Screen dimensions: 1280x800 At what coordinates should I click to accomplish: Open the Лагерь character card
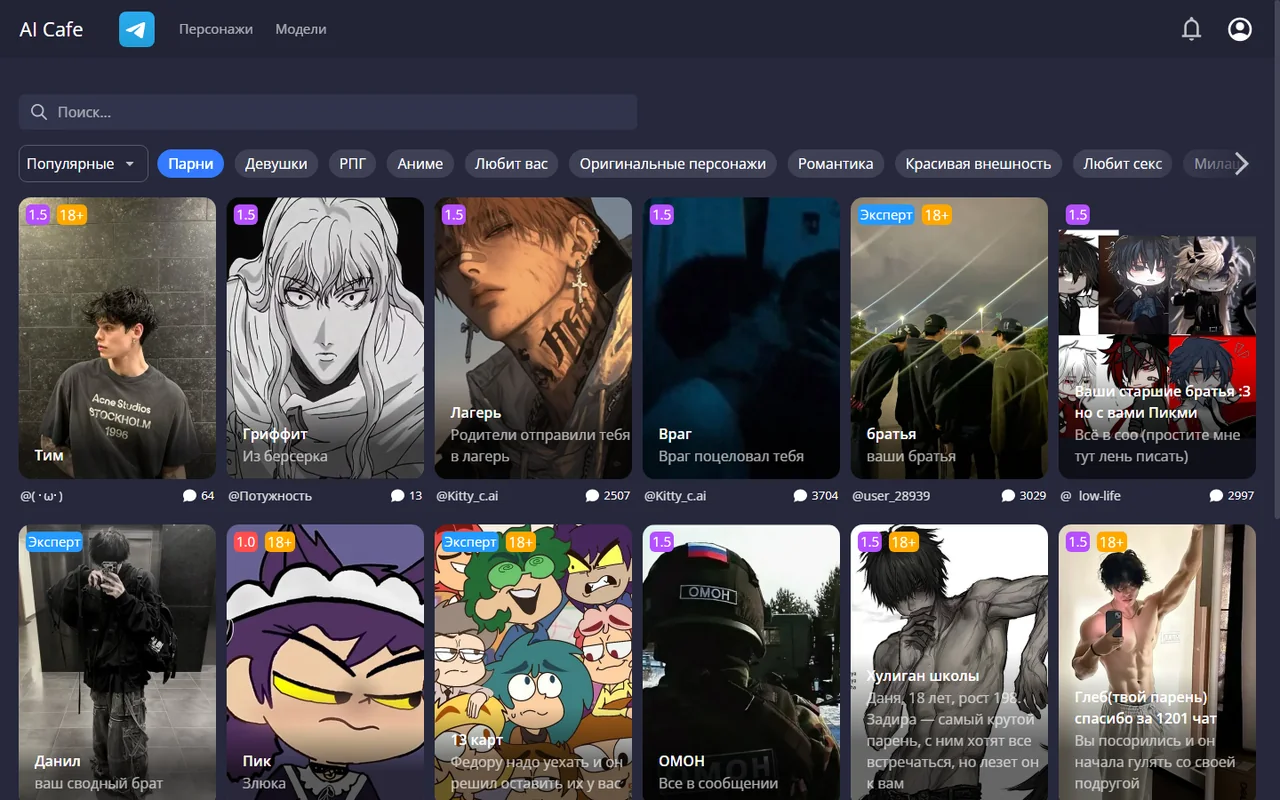533,338
